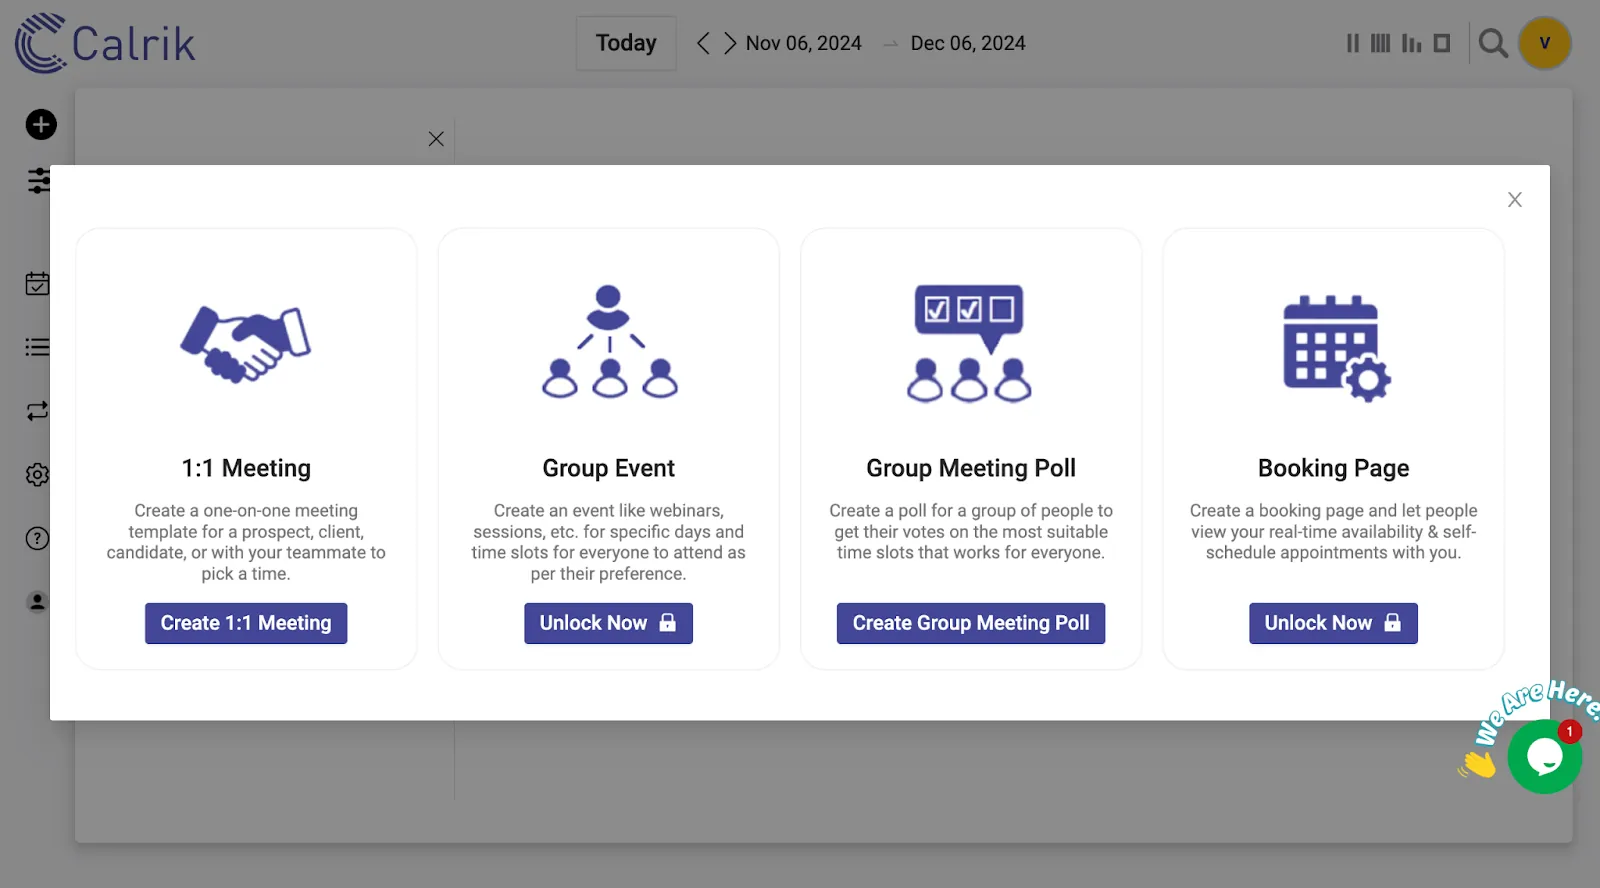
Task: Close the side panel behind the dialog
Action: pos(436,139)
